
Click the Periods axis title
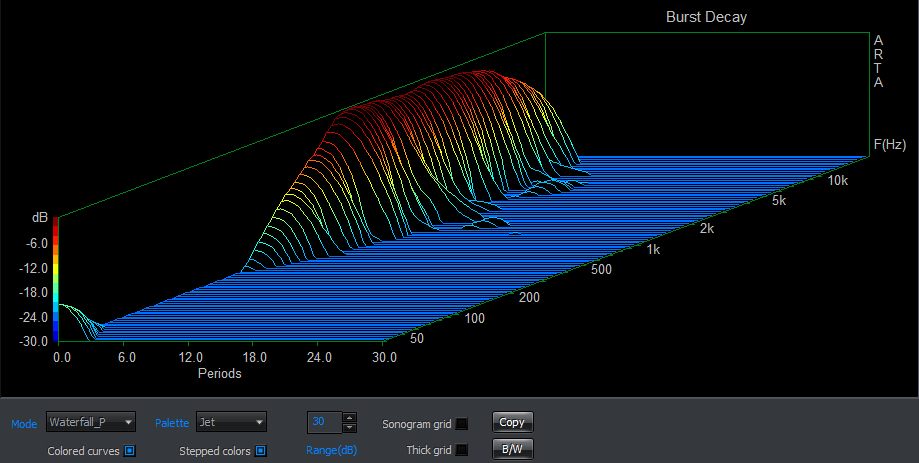[218, 374]
